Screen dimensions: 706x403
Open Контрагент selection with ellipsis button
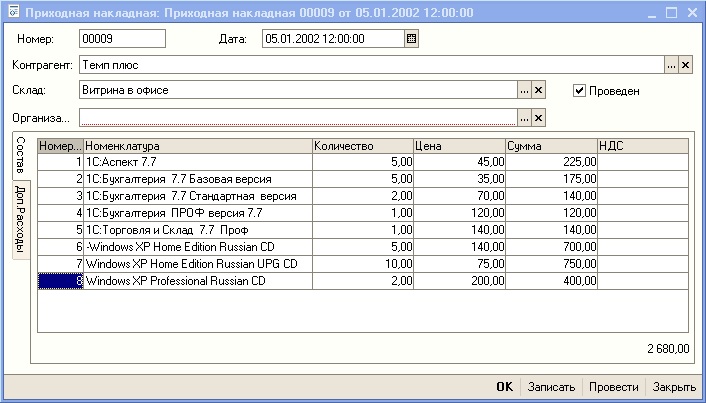coord(671,65)
